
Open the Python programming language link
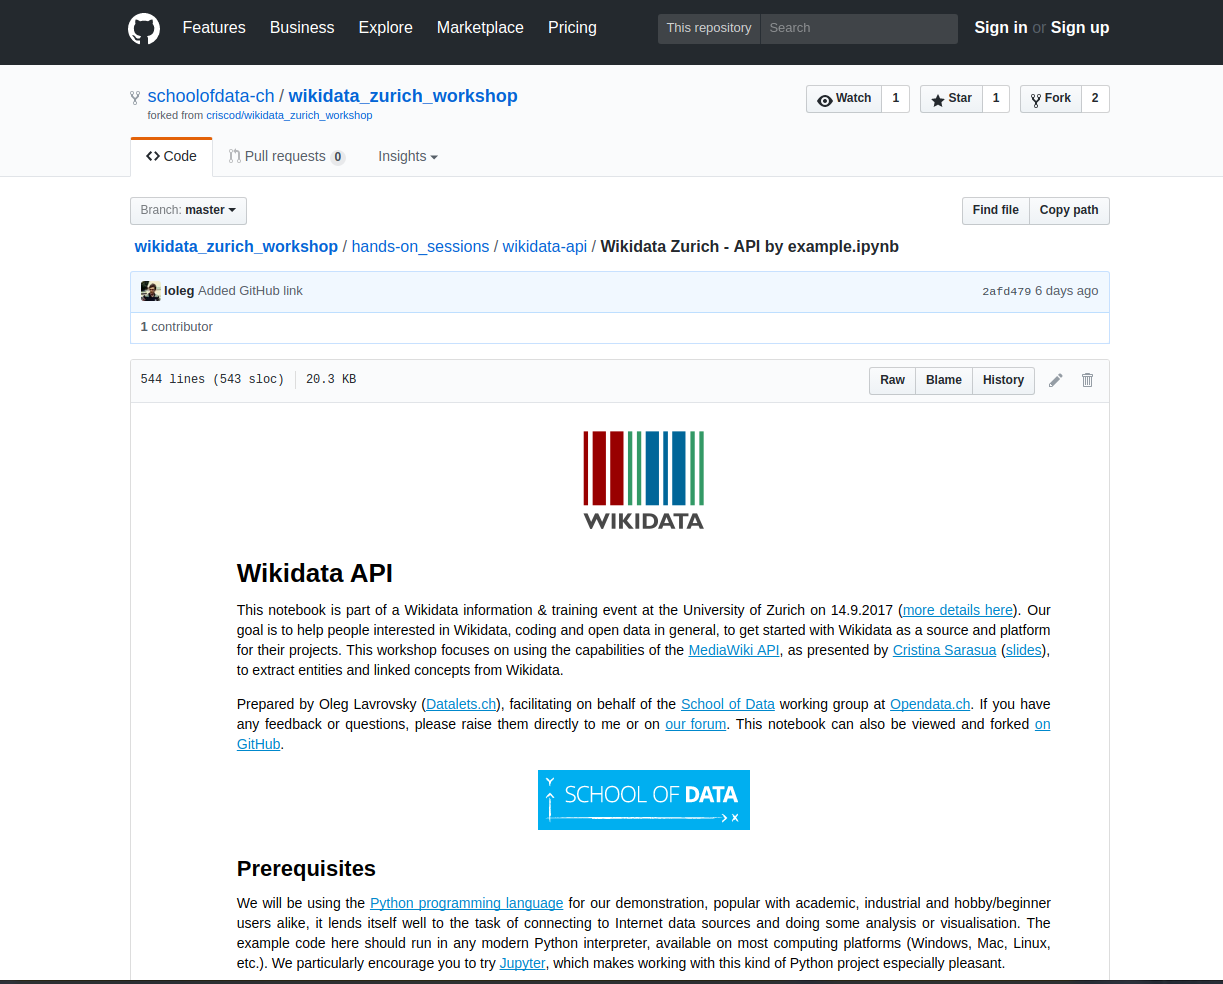click(x=467, y=903)
